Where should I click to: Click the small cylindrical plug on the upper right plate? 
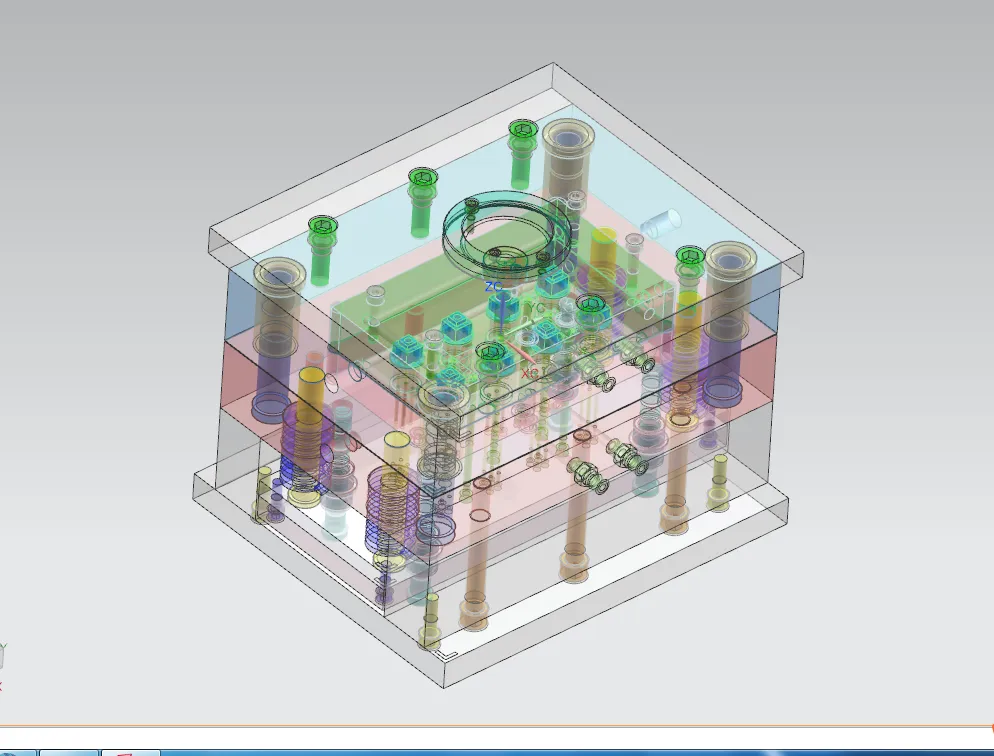tap(663, 222)
